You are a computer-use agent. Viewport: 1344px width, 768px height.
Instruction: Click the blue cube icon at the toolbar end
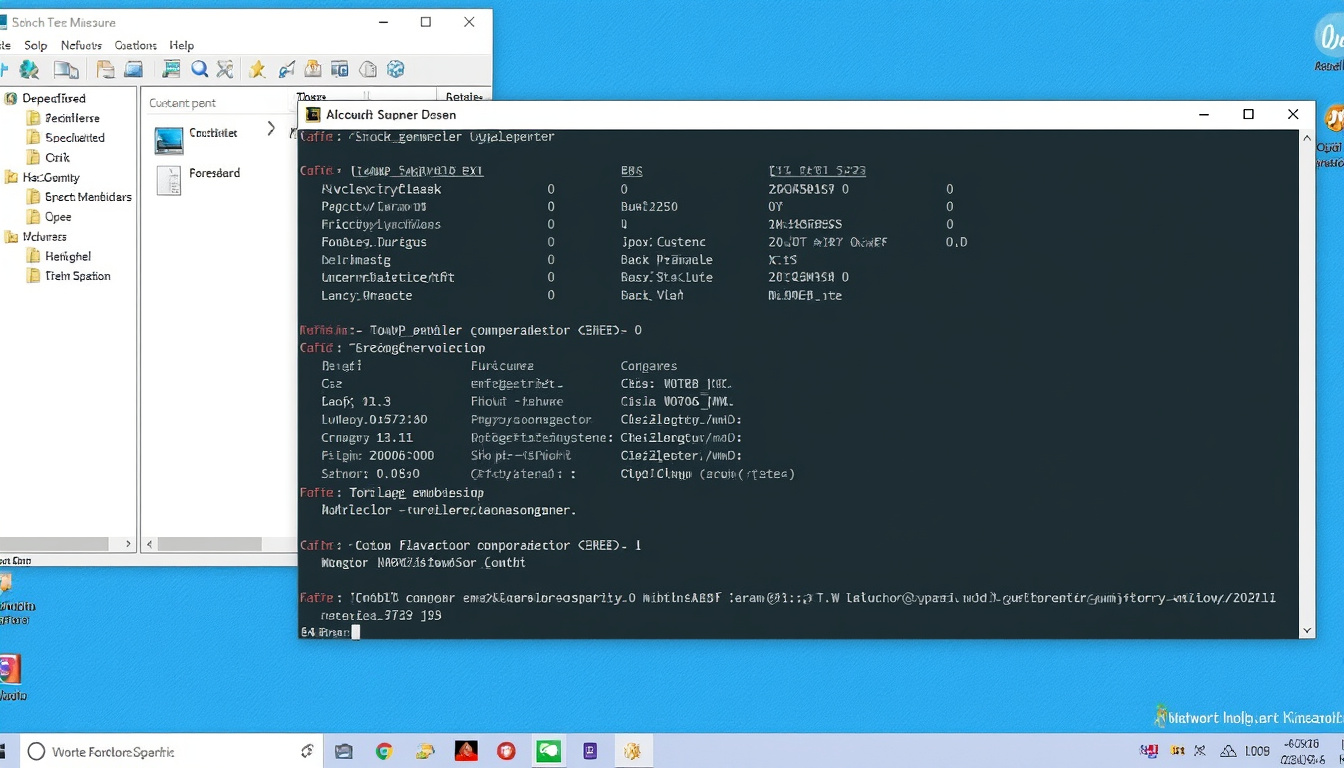395,69
